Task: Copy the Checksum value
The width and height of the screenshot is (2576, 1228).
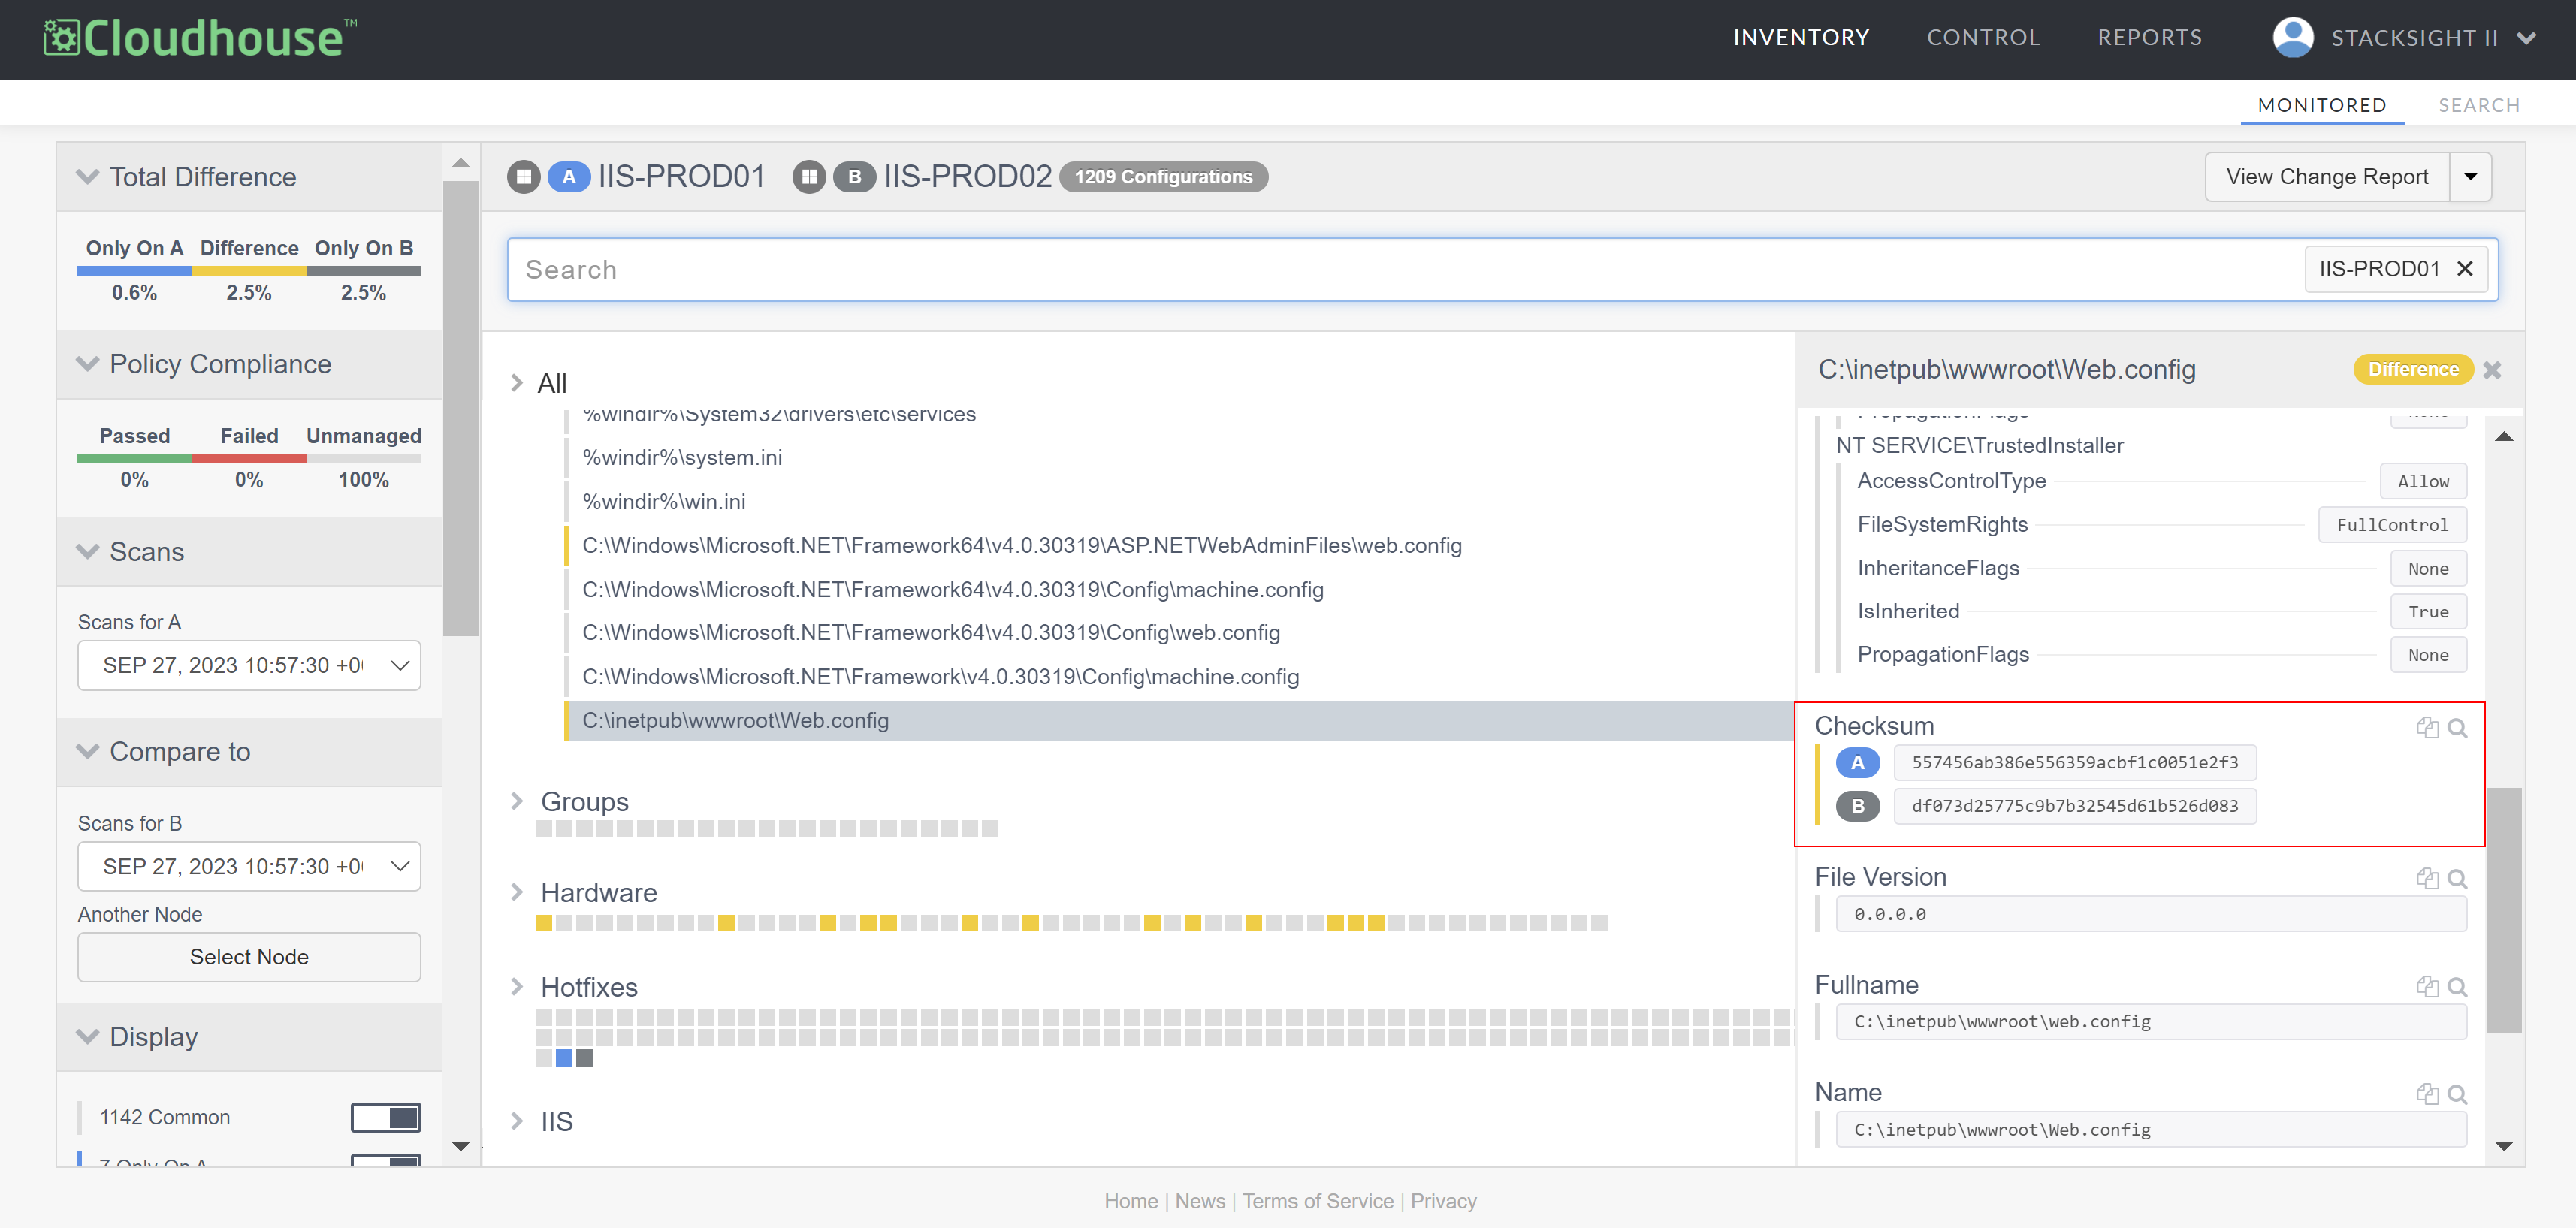Action: pos(2427,727)
